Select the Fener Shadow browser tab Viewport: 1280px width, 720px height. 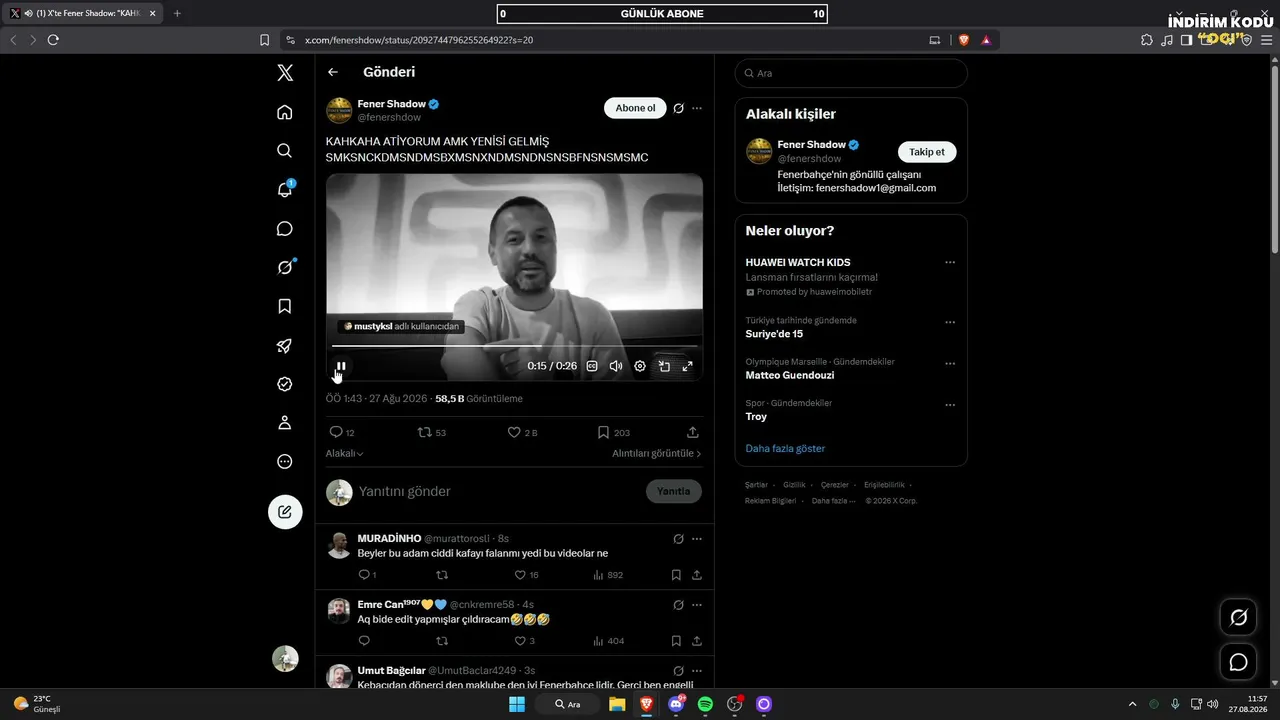(82, 13)
